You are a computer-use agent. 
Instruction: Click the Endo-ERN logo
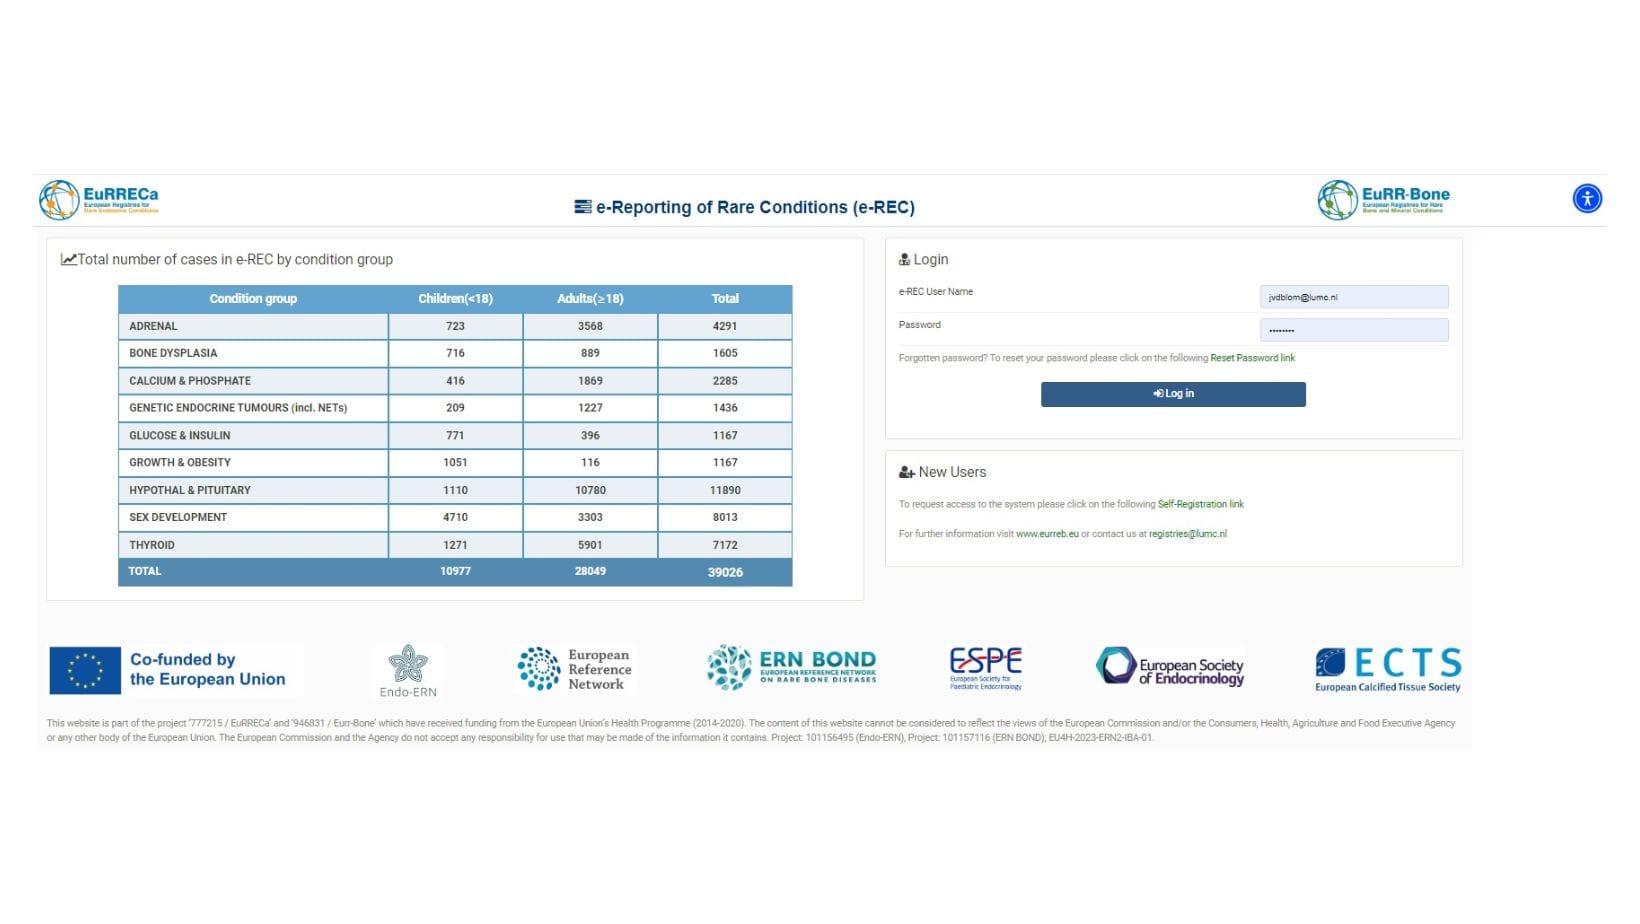tap(408, 670)
